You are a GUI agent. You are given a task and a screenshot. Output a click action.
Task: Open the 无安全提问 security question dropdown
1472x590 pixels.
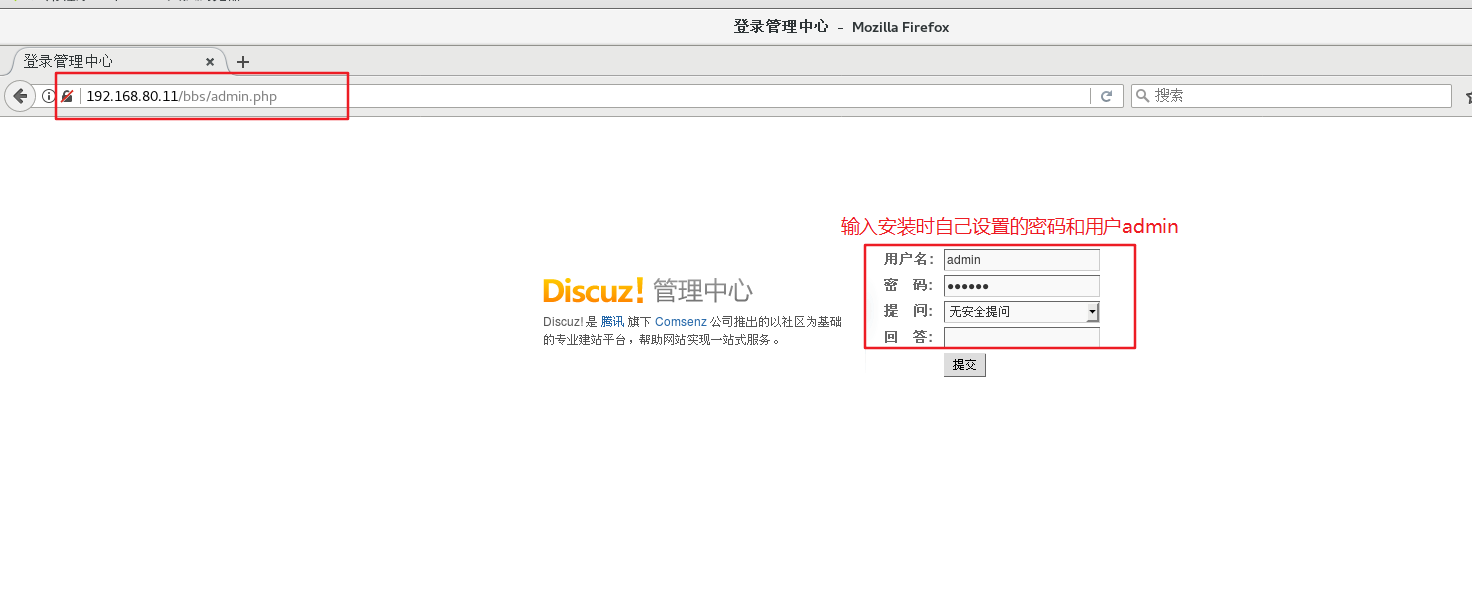(x=1021, y=312)
